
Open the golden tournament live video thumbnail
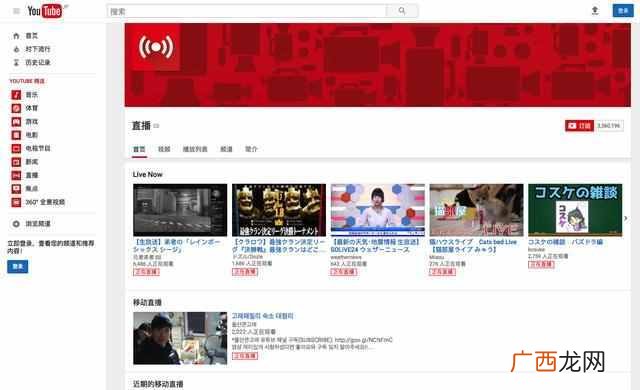pos(279,210)
